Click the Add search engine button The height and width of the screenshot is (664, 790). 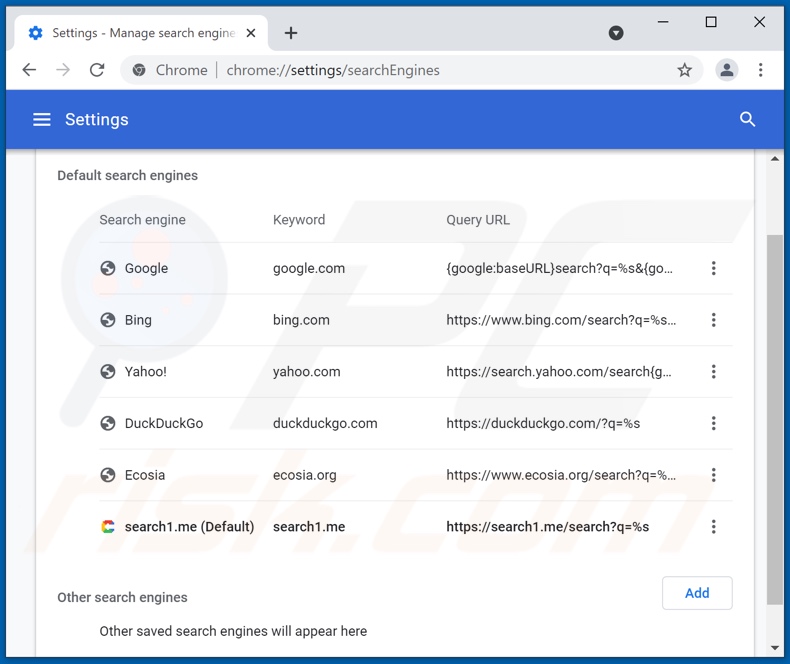(x=697, y=593)
